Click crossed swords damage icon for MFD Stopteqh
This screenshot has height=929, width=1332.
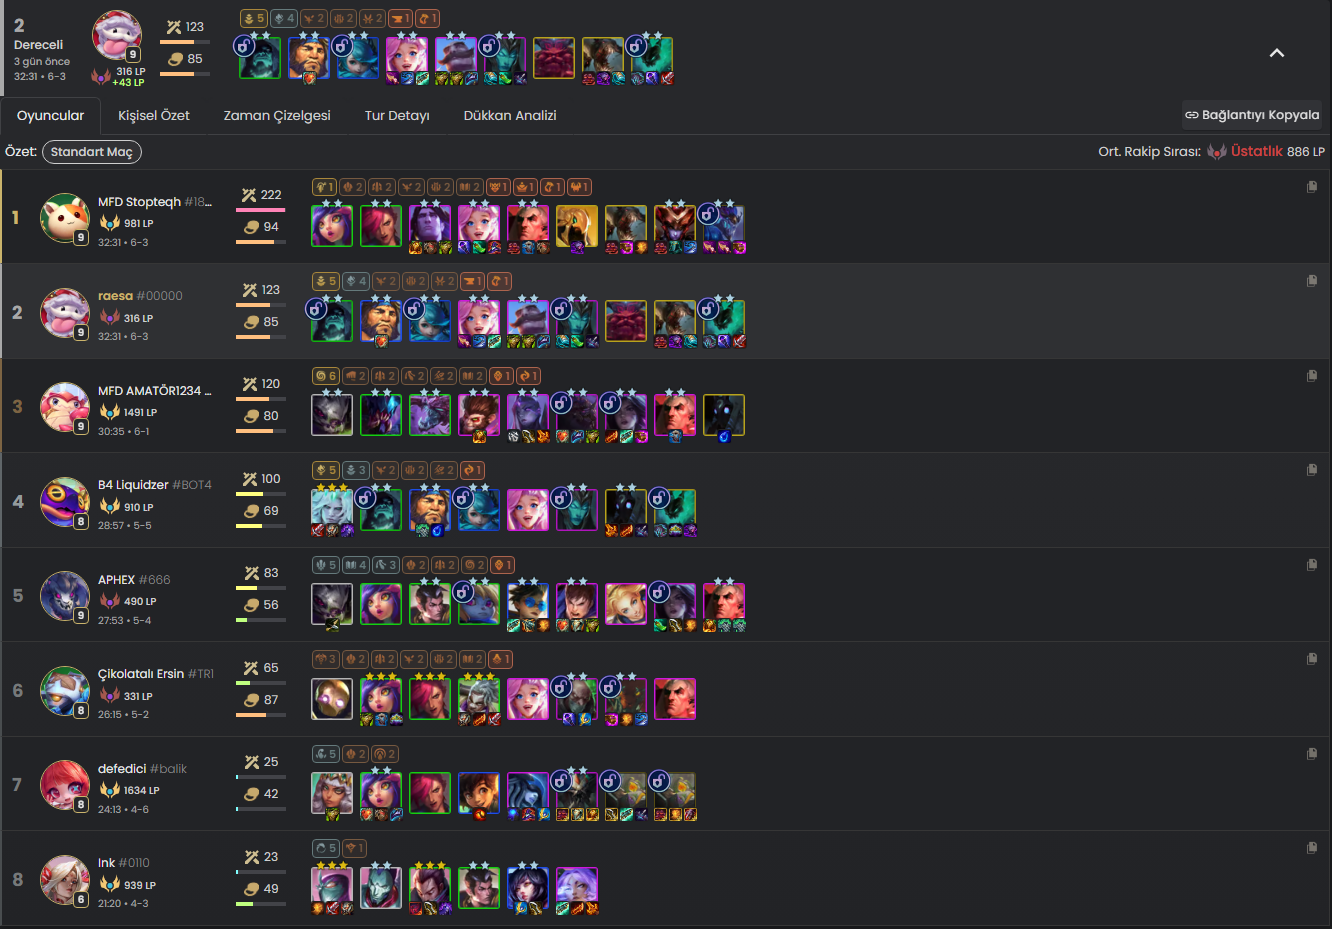[250, 195]
